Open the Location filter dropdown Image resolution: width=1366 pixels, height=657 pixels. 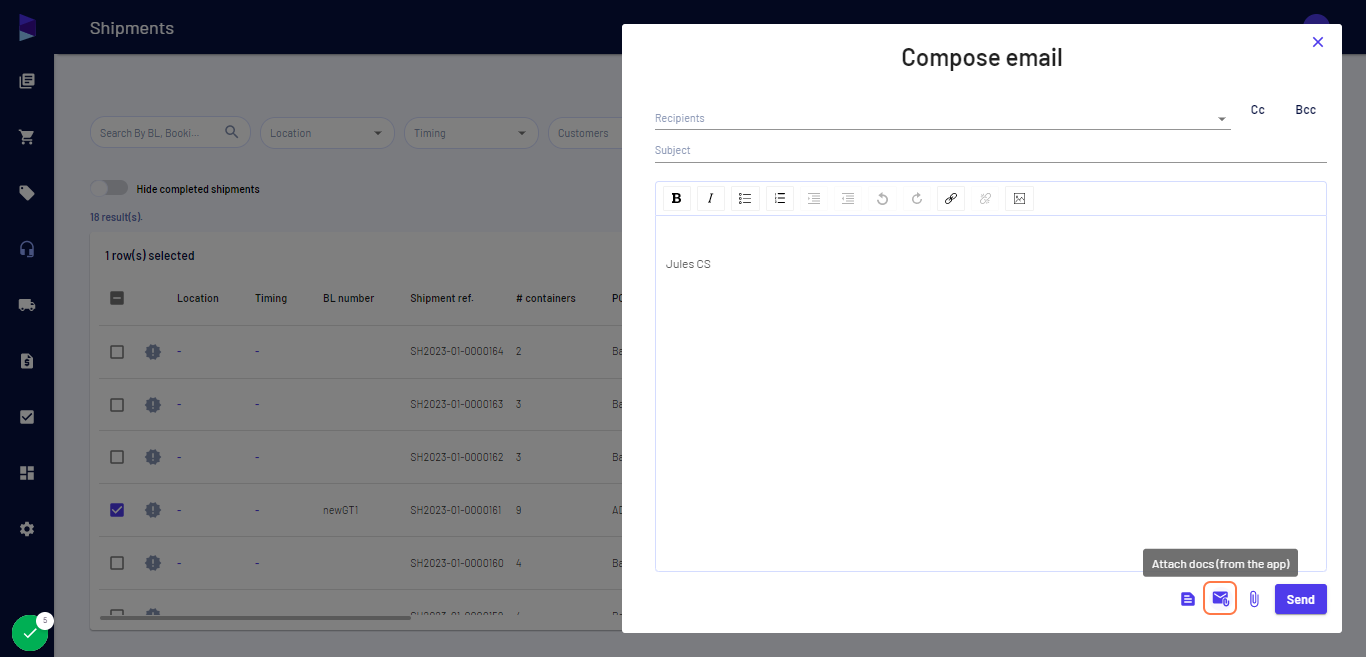point(327,133)
